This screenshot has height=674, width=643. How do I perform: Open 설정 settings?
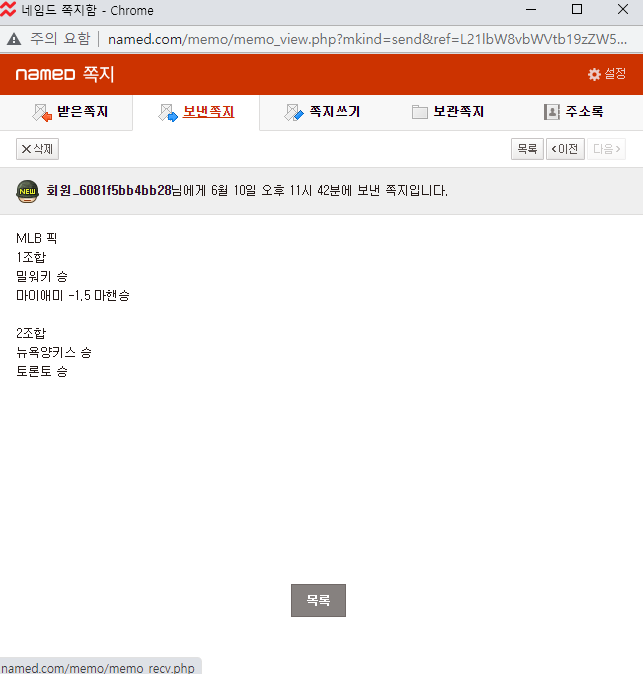tap(606, 74)
